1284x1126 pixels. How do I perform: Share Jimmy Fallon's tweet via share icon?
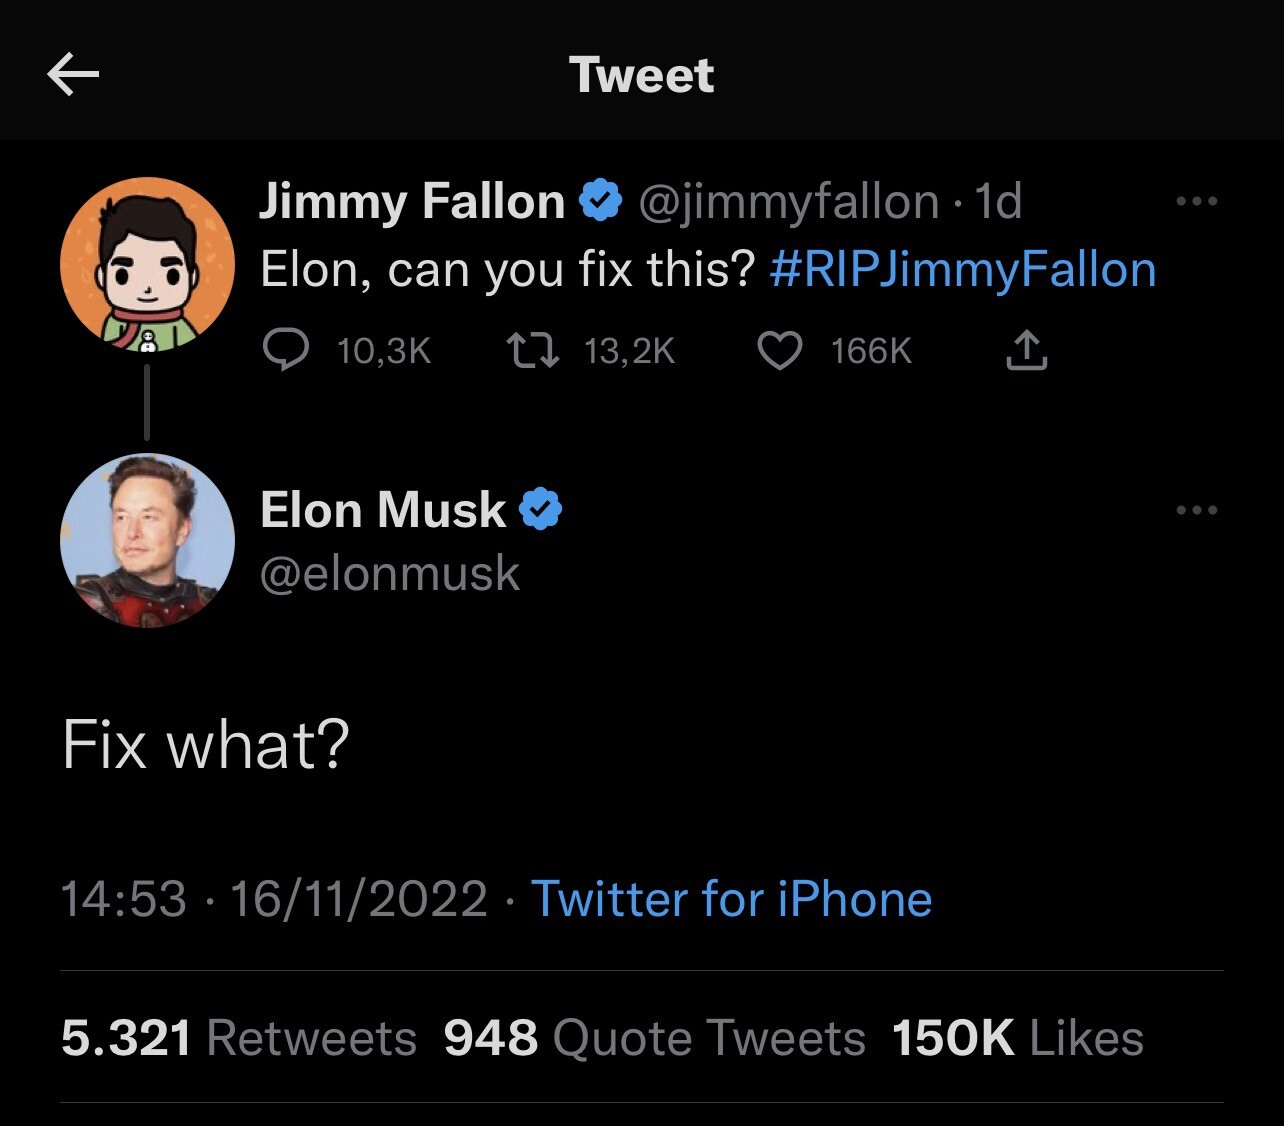coord(1026,351)
